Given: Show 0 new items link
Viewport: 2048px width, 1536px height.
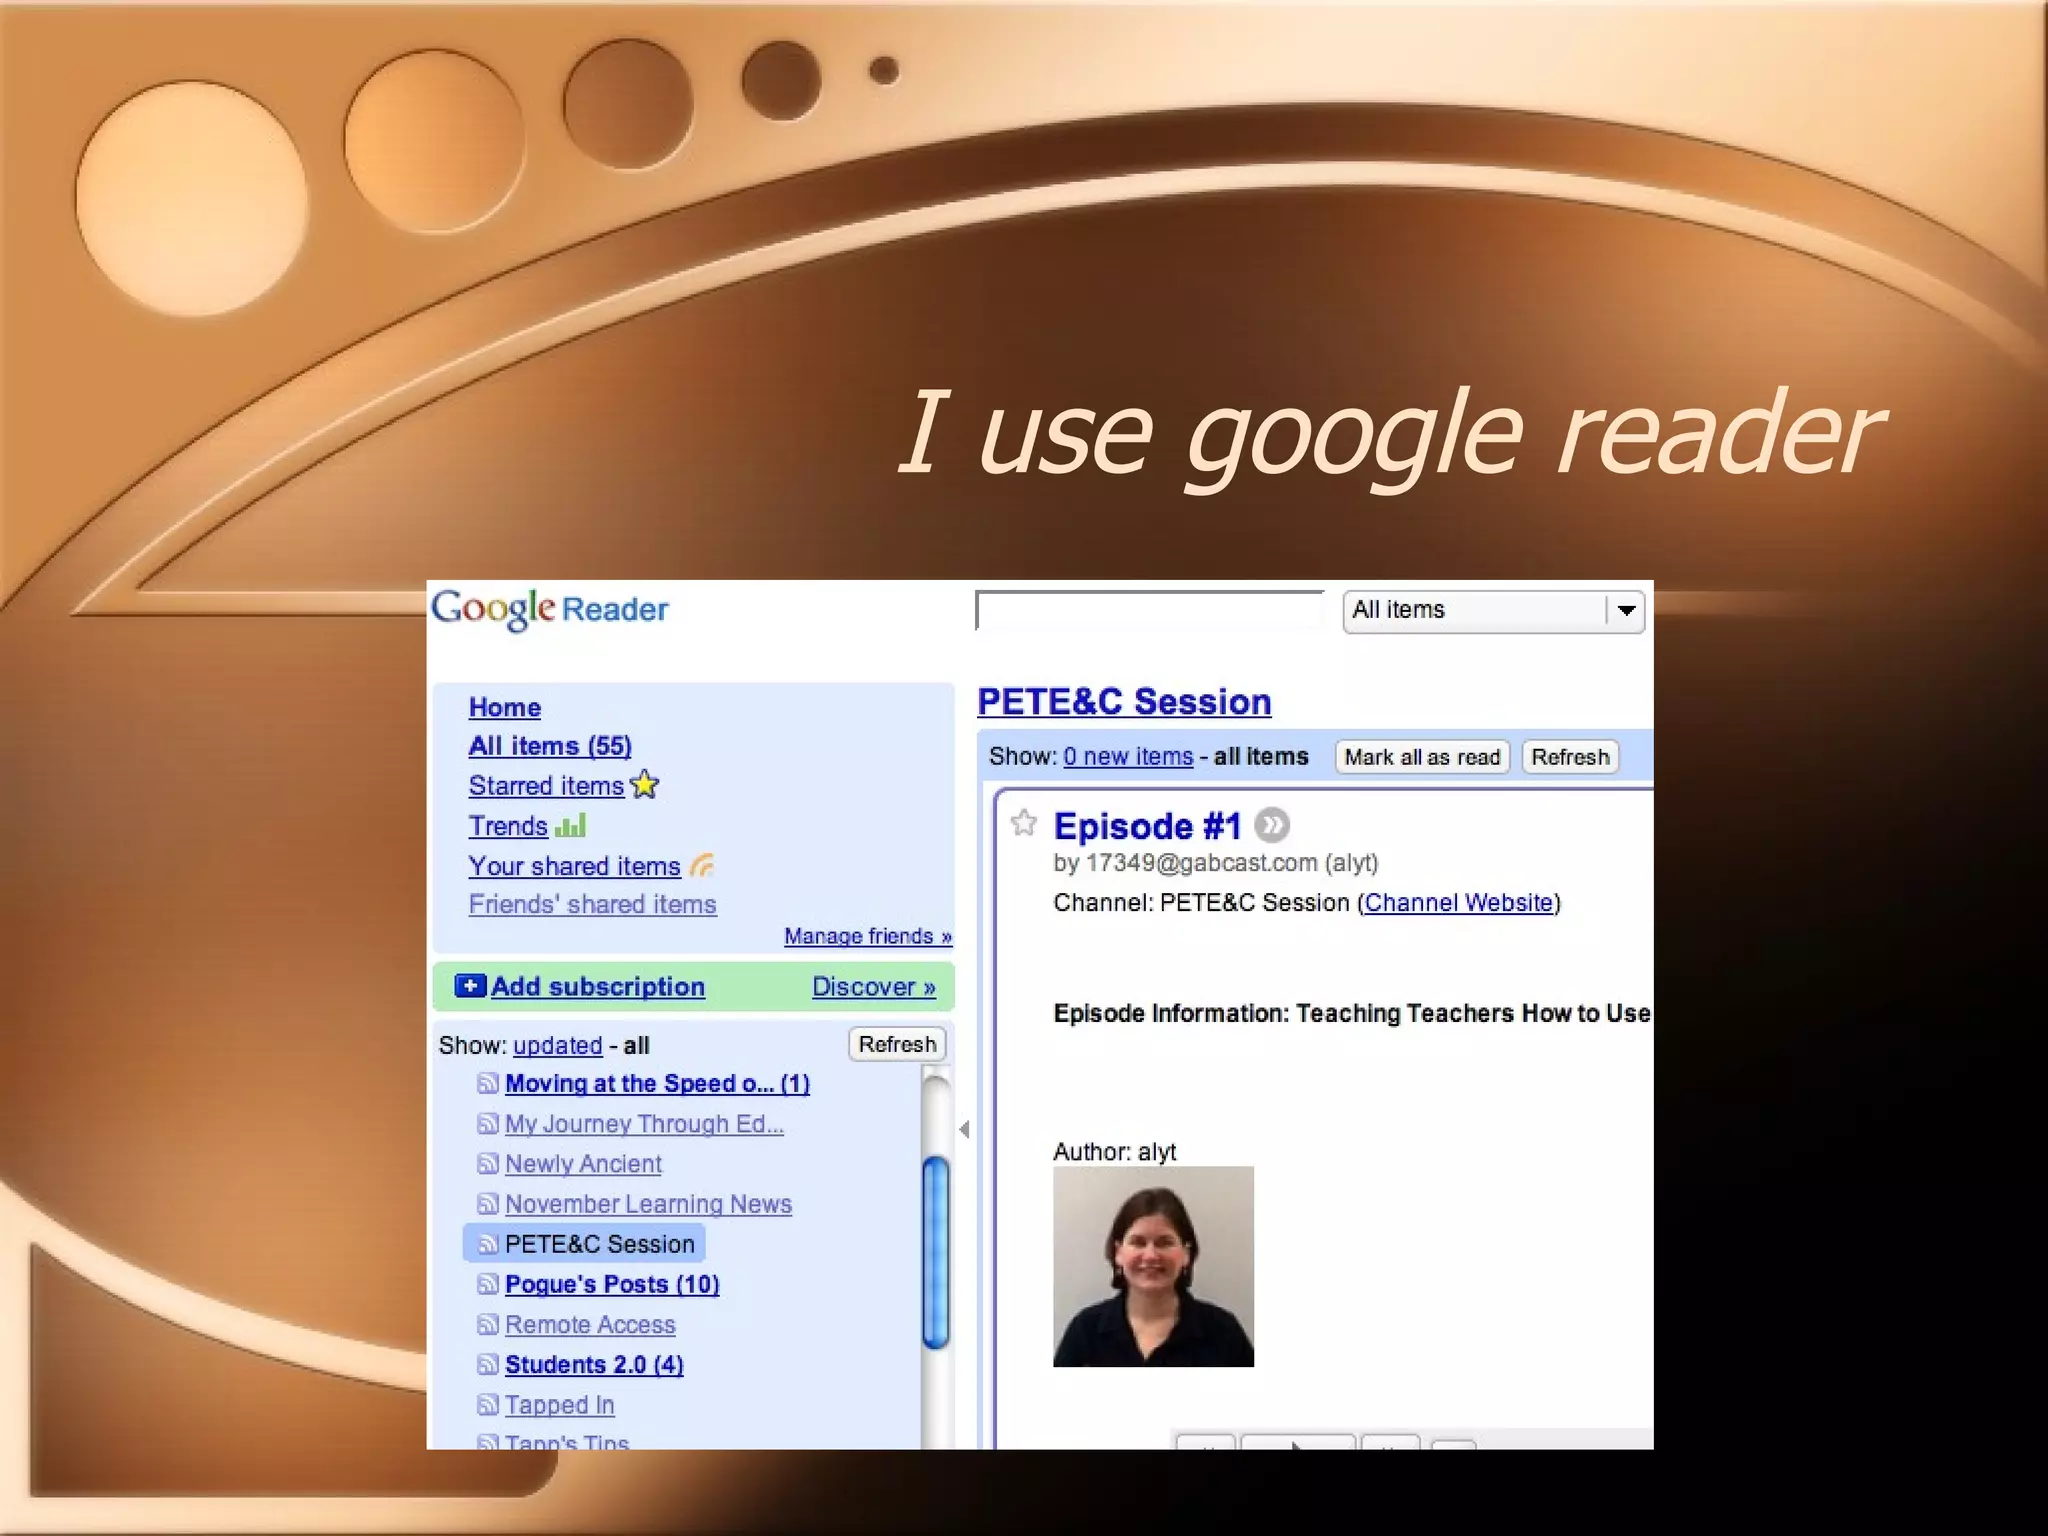Looking at the screenshot, I should tap(1128, 756).
